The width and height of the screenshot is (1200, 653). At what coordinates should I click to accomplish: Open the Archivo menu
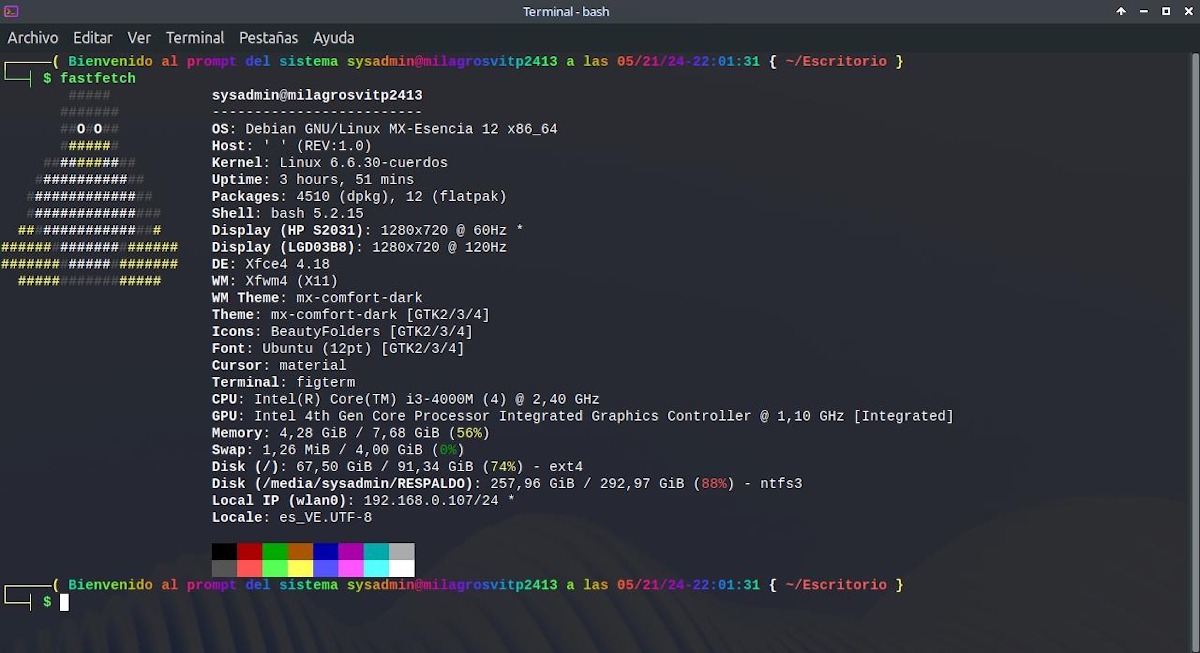[x=33, y=38]
